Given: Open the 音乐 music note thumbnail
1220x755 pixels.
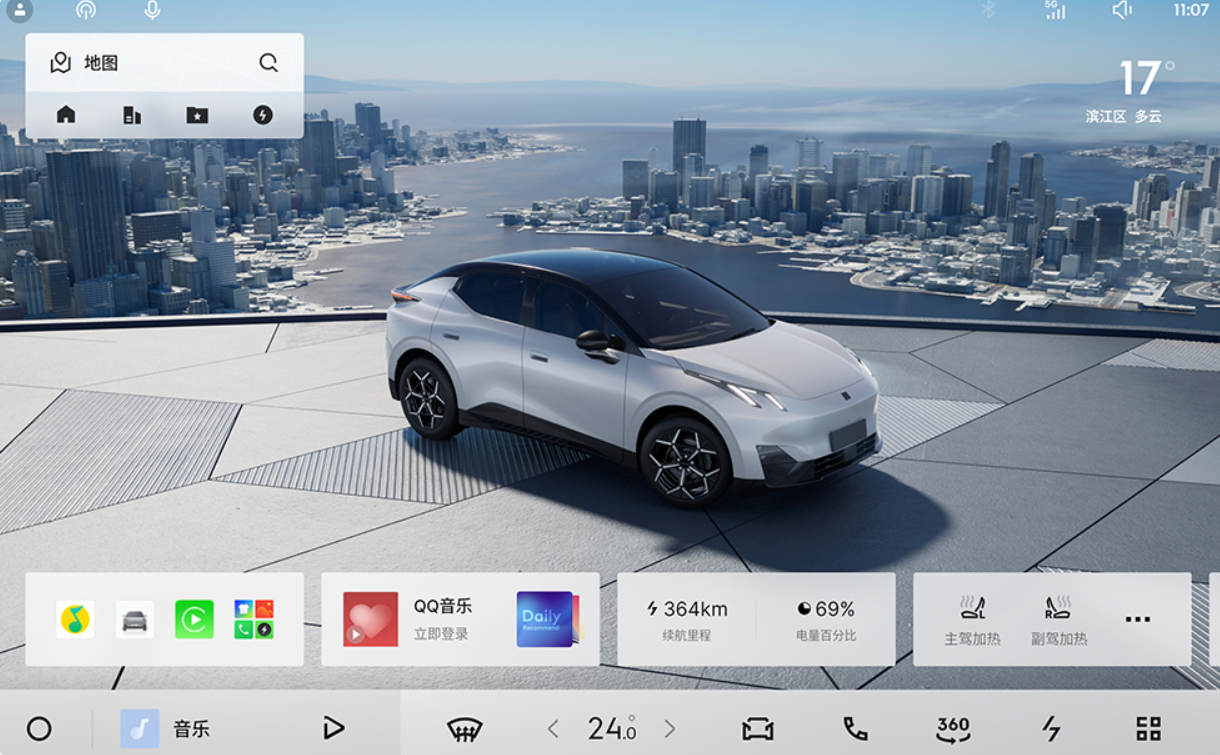Looking at the screenshot, I should point(140,728).
